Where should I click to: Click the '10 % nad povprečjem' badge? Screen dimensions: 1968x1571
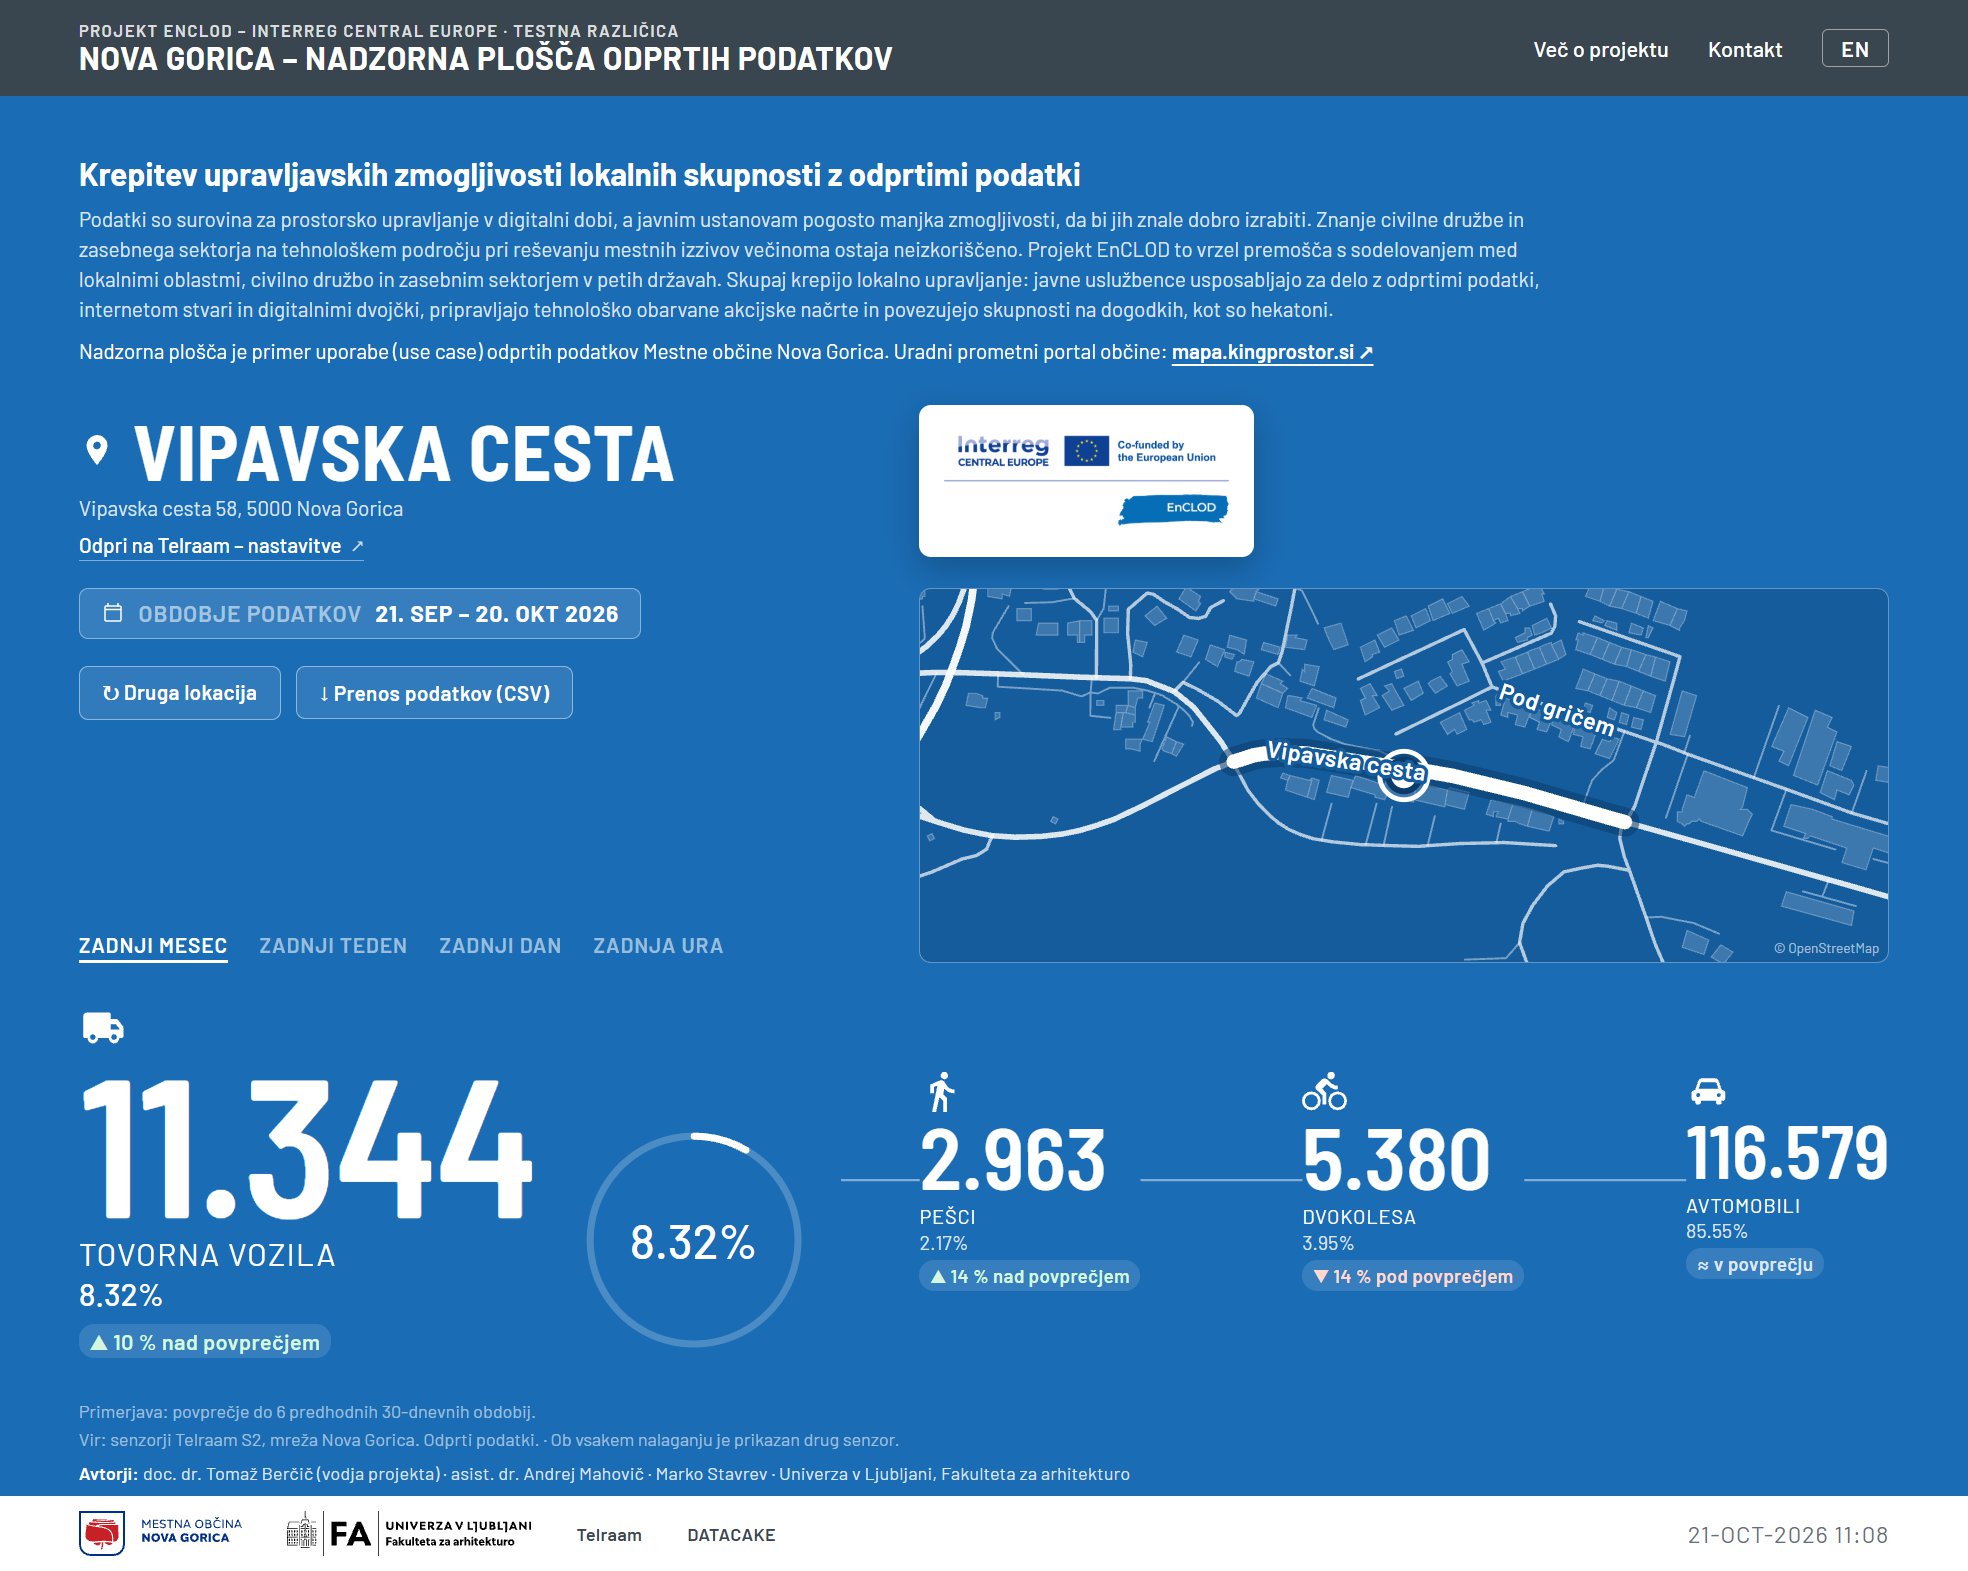click(205, 1342)
